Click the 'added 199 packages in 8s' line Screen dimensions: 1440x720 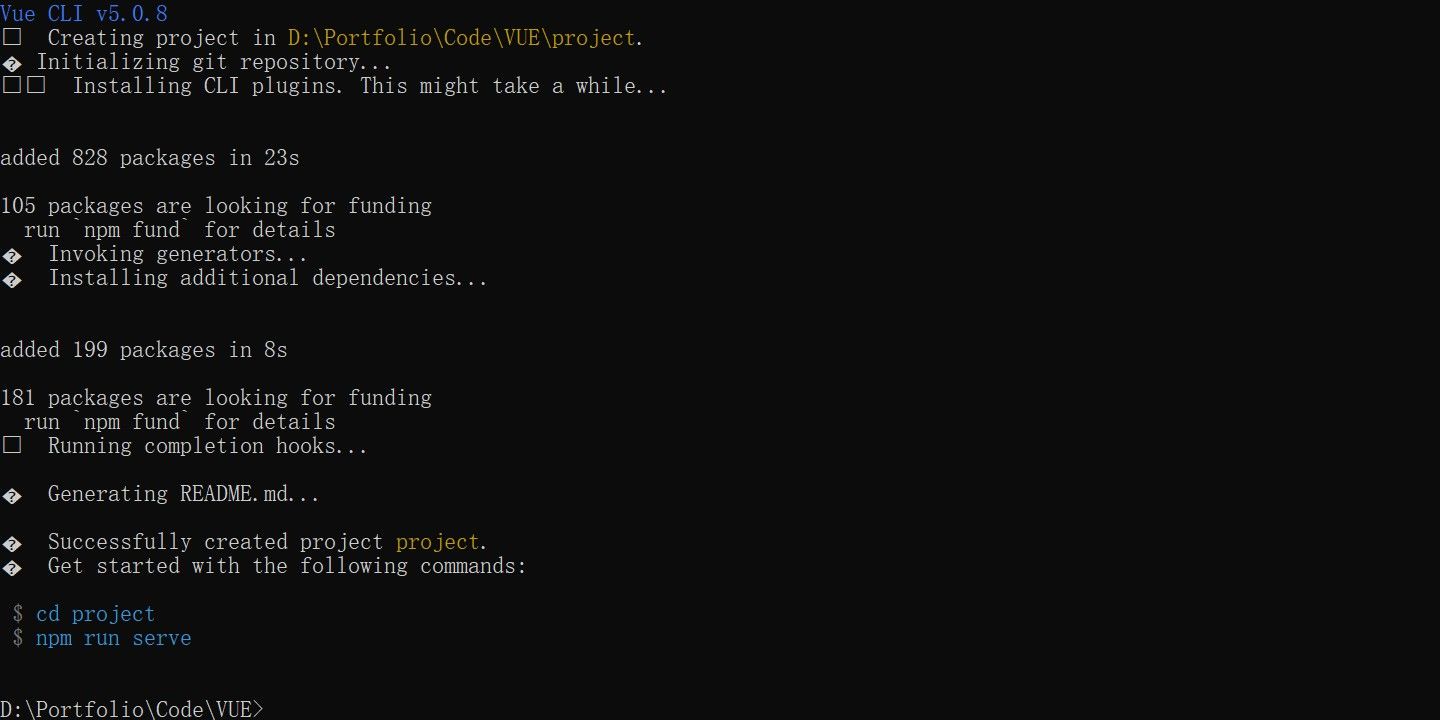coord(144,350)
